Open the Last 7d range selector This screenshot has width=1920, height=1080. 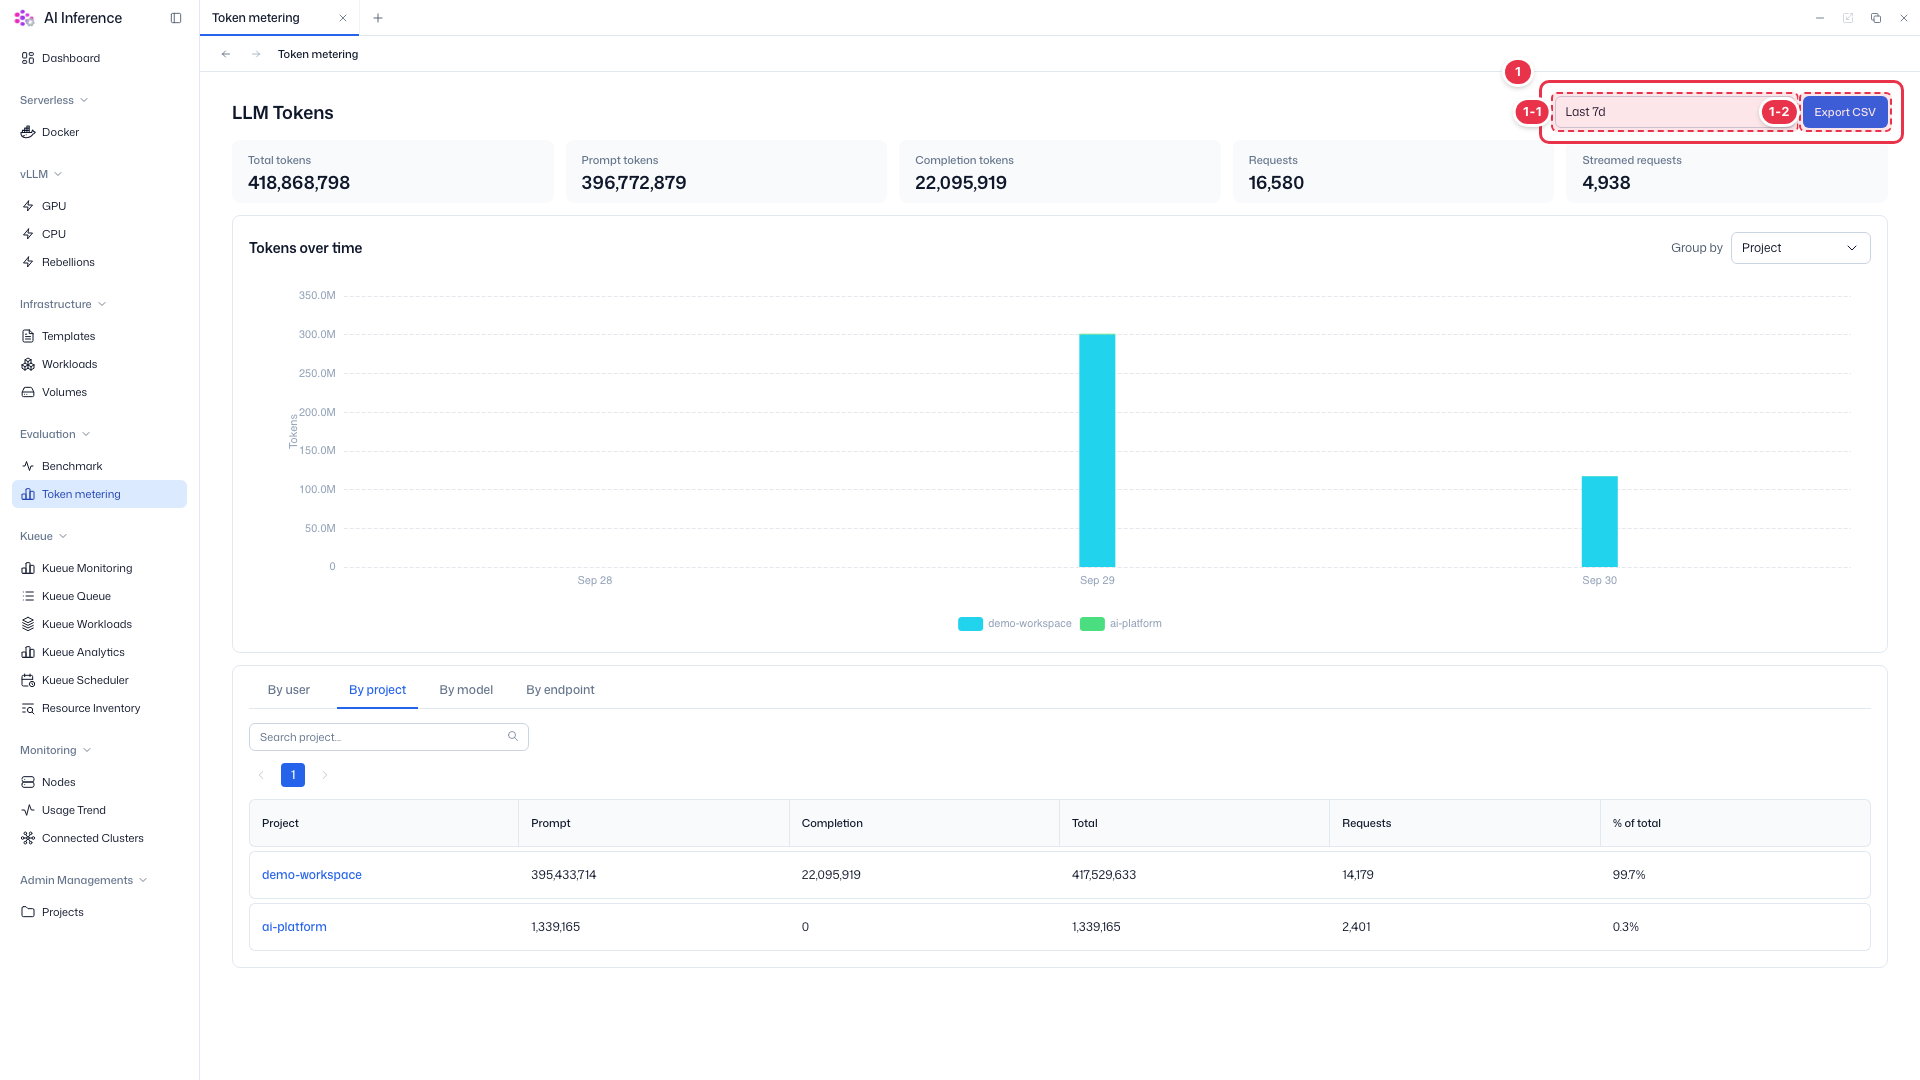tap(1675, 112)
